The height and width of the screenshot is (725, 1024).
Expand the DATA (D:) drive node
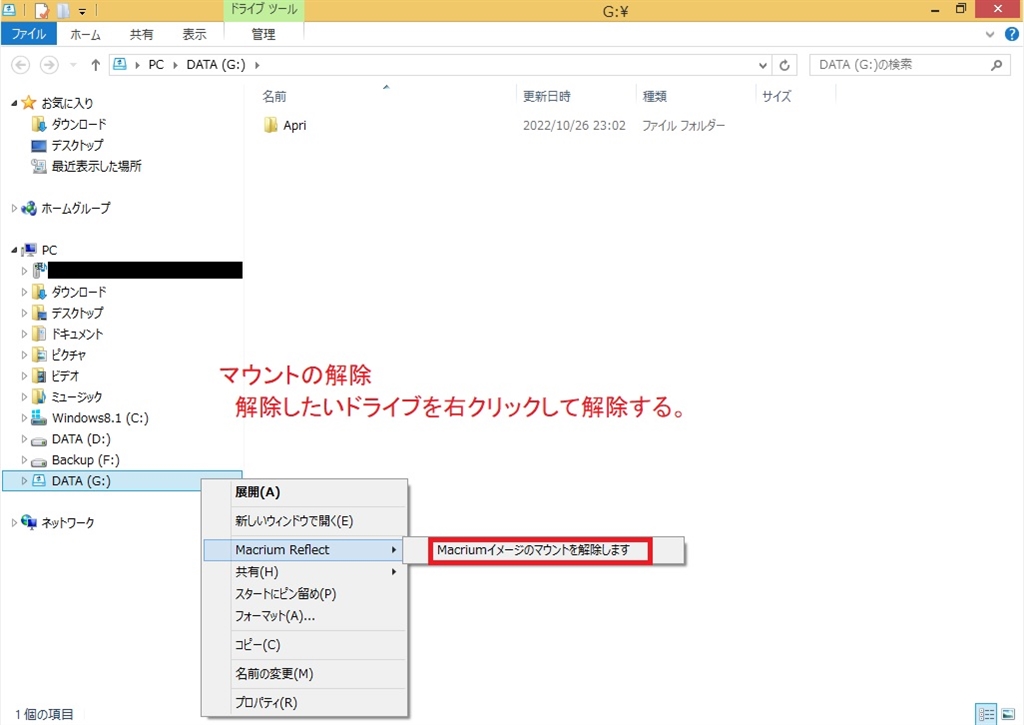24,439
